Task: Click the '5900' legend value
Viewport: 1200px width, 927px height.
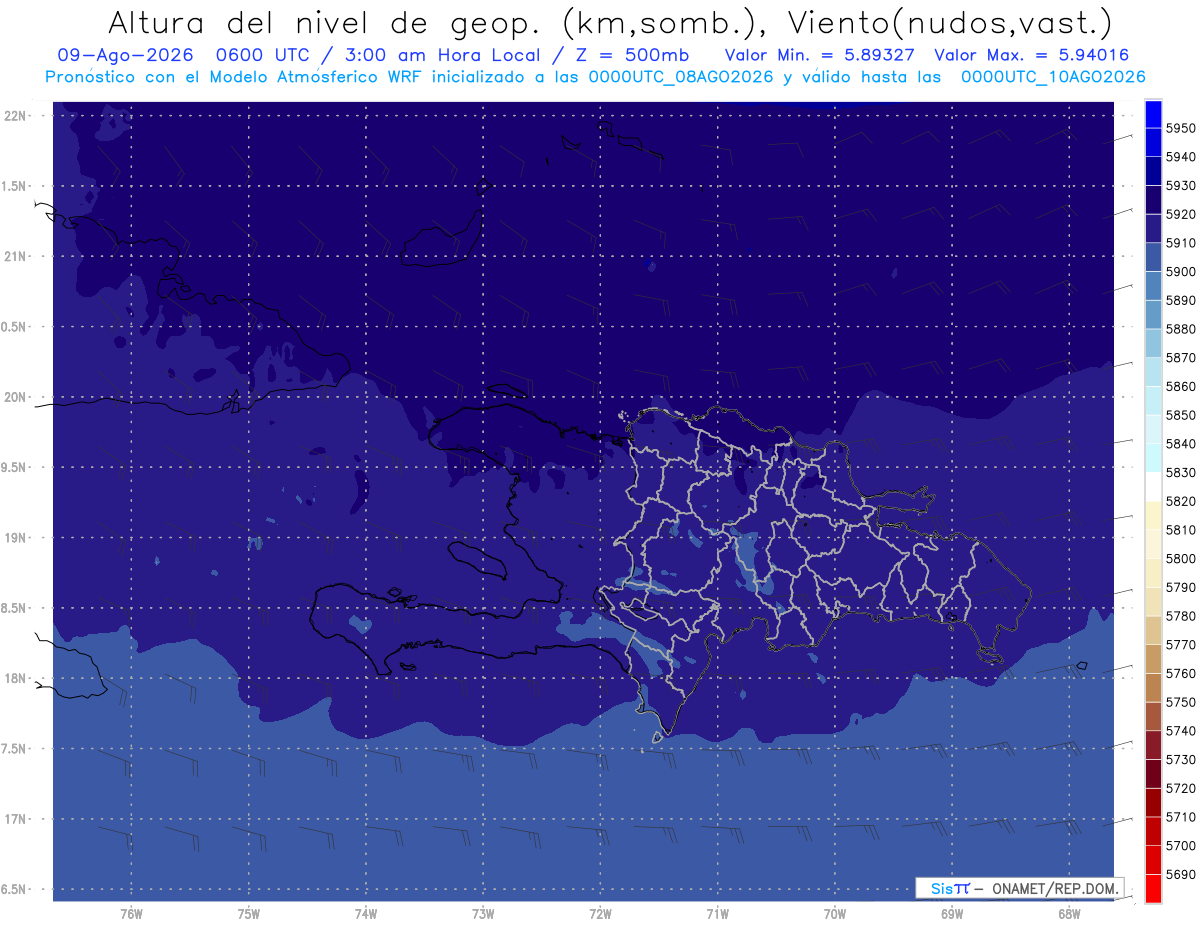Action: point(1181,271)
